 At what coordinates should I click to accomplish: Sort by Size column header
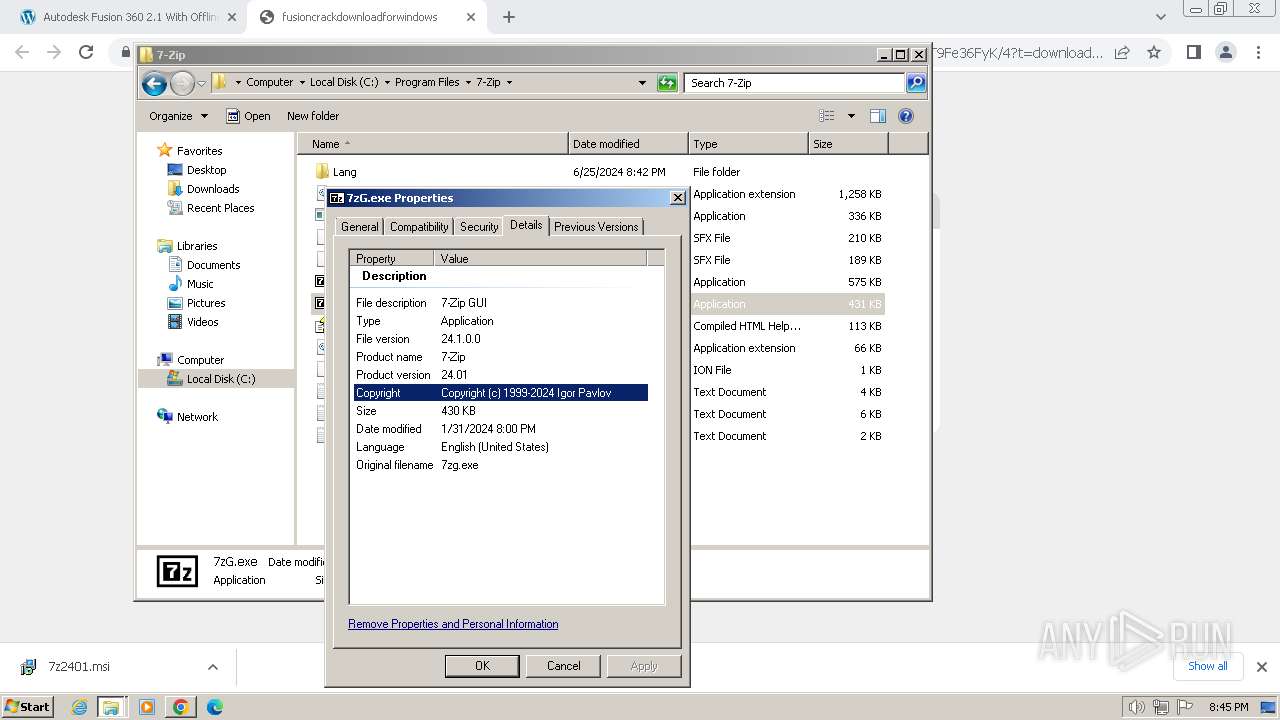pyautogui.click(x=848, y=144)
